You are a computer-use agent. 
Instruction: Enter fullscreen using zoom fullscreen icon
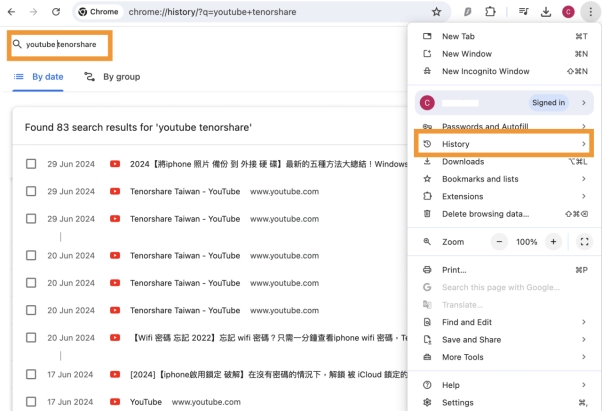click(584, 242)
